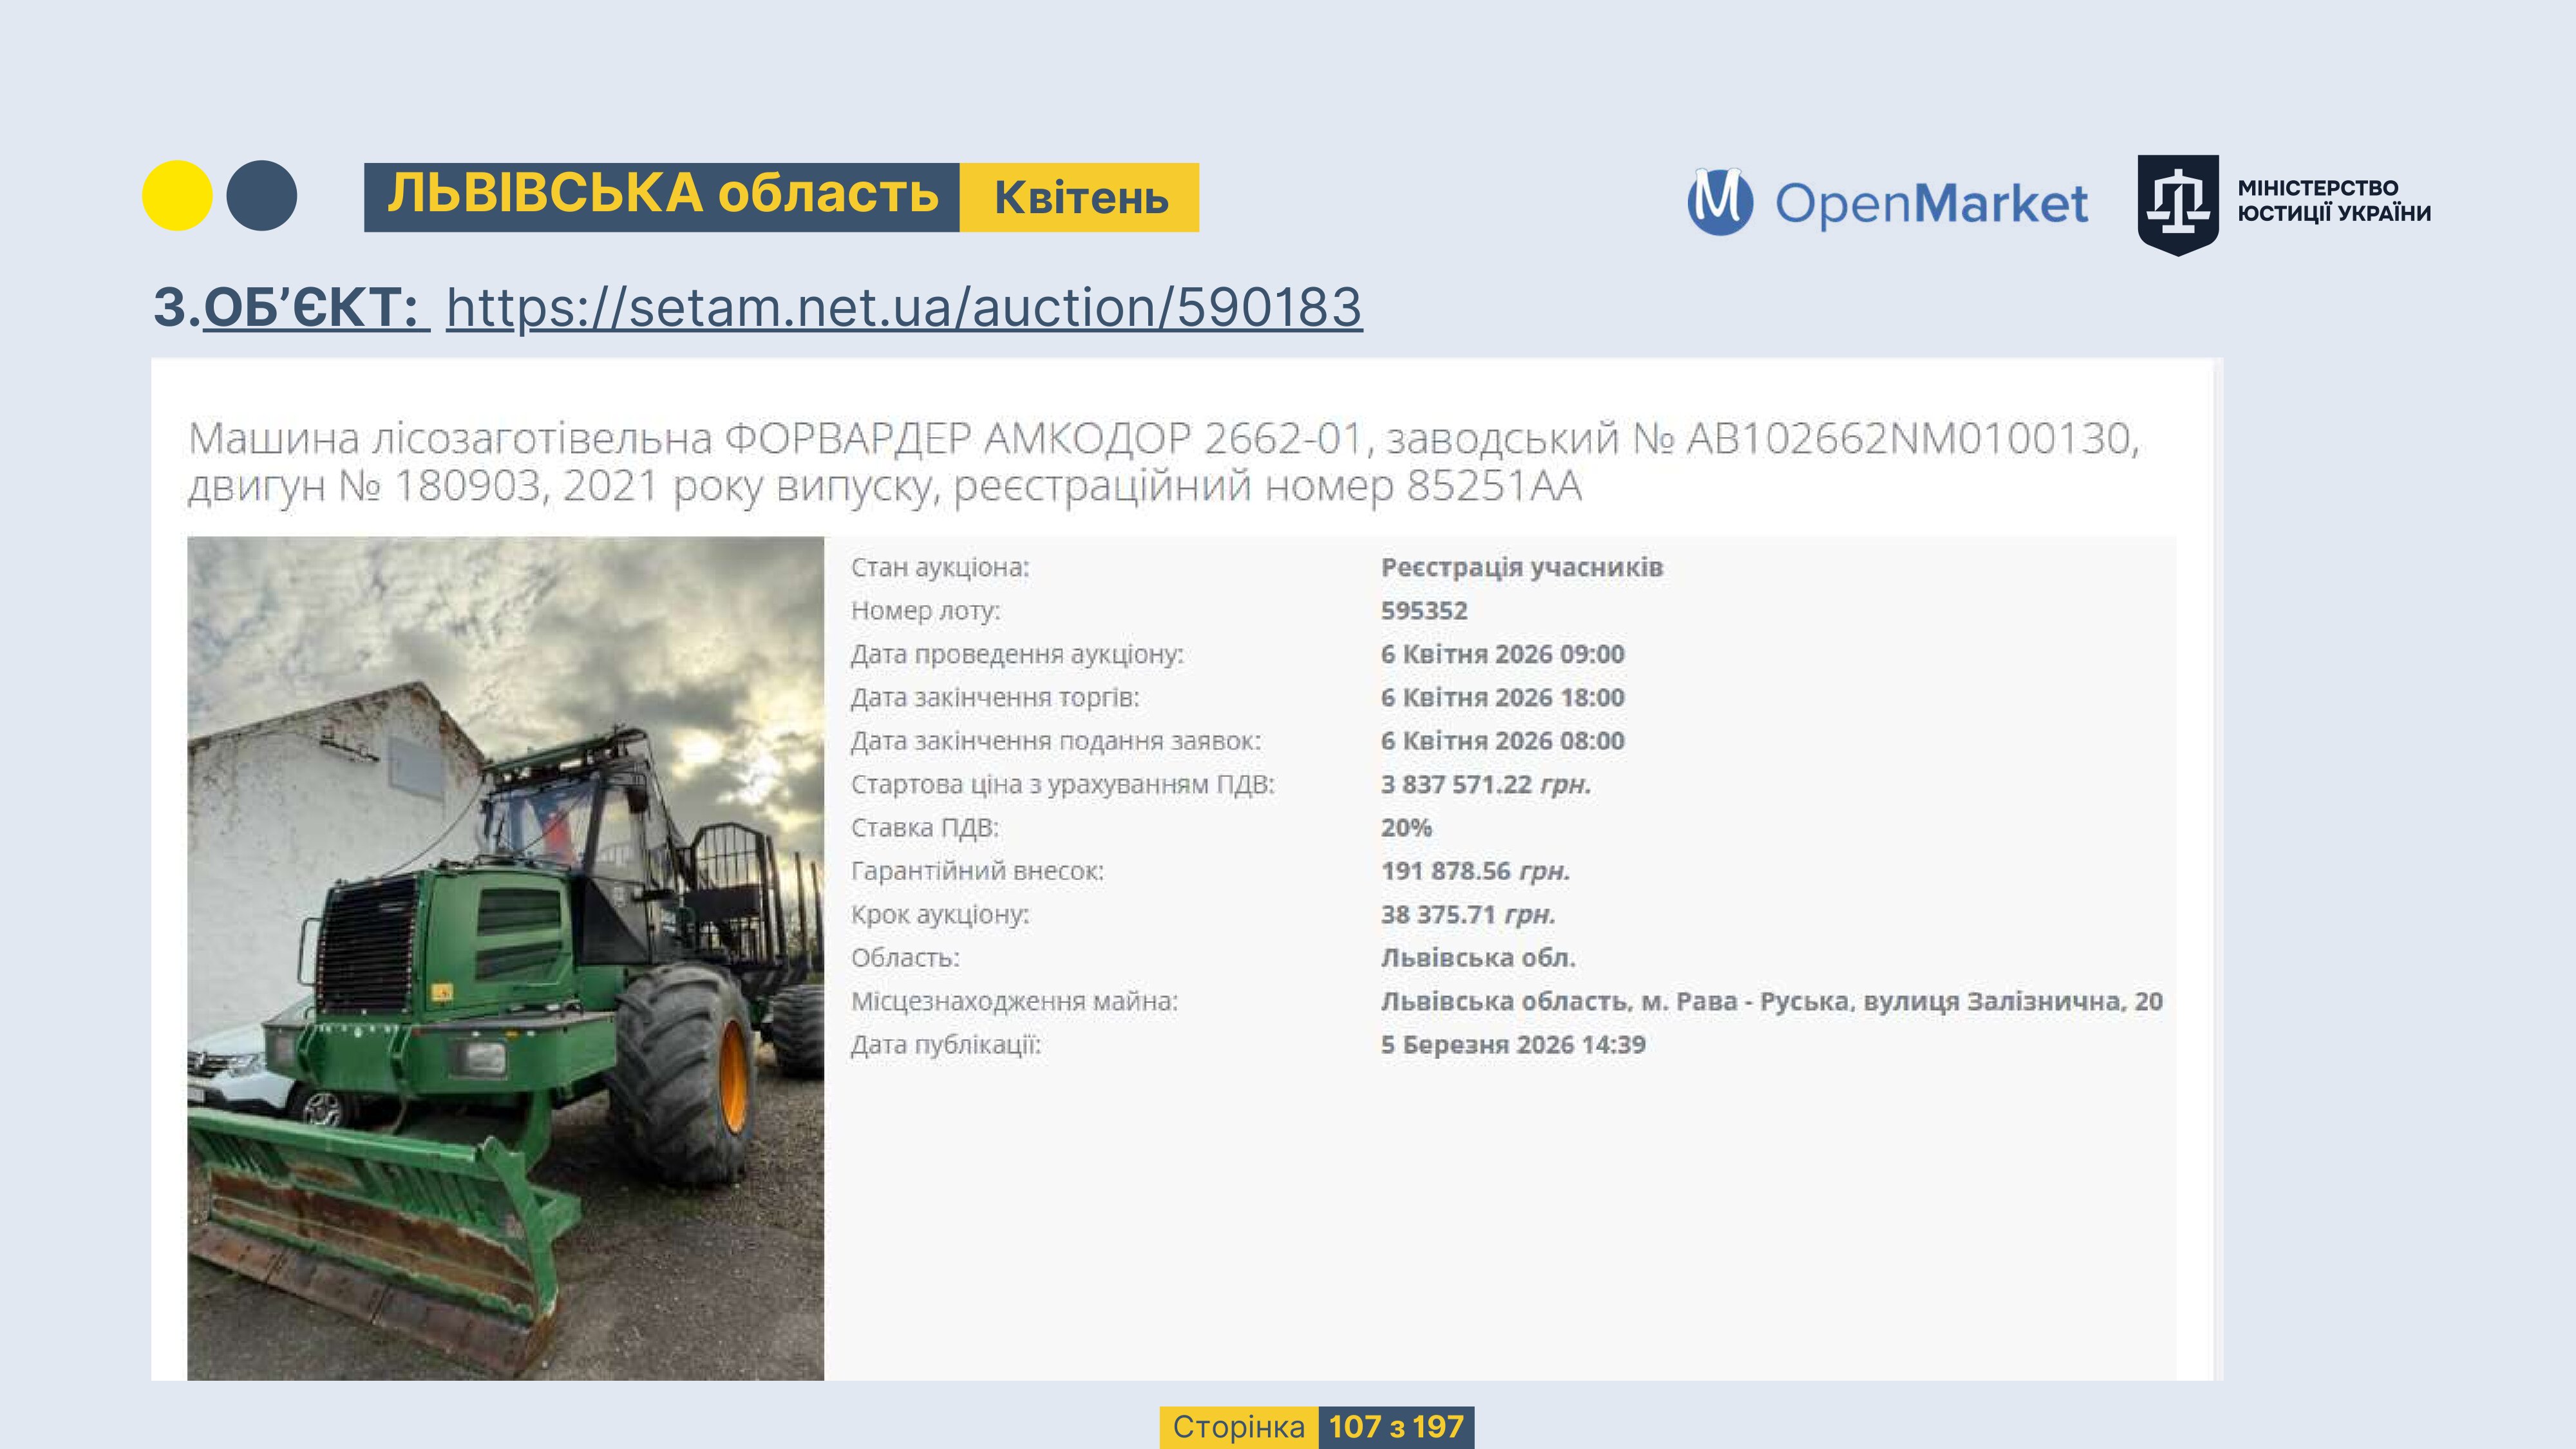Click the starting price 3 837 571.22 грн.
The image size is (2576, 1449).
point(1485,785)
